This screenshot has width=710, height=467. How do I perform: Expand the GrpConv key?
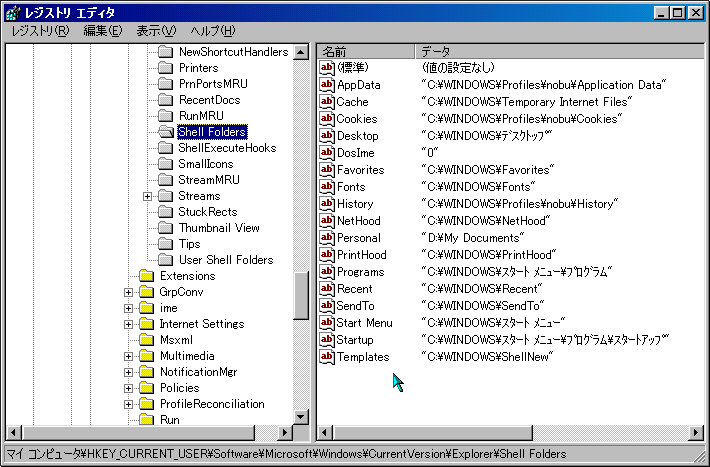128,292
